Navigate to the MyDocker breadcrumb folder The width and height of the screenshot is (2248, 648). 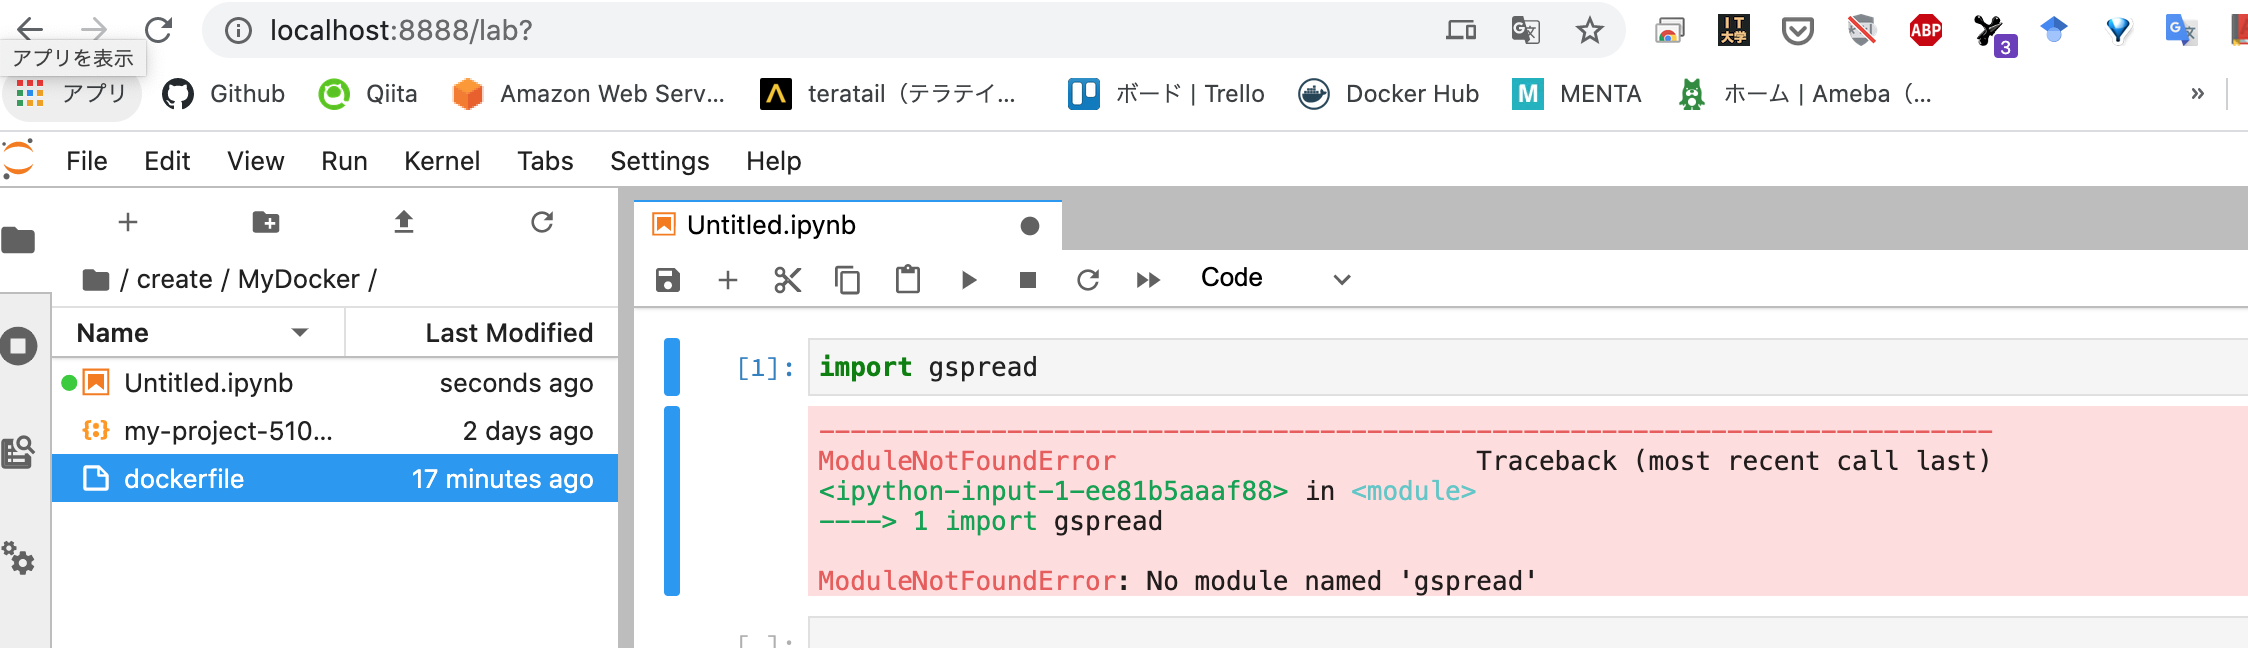coord(298,279)
